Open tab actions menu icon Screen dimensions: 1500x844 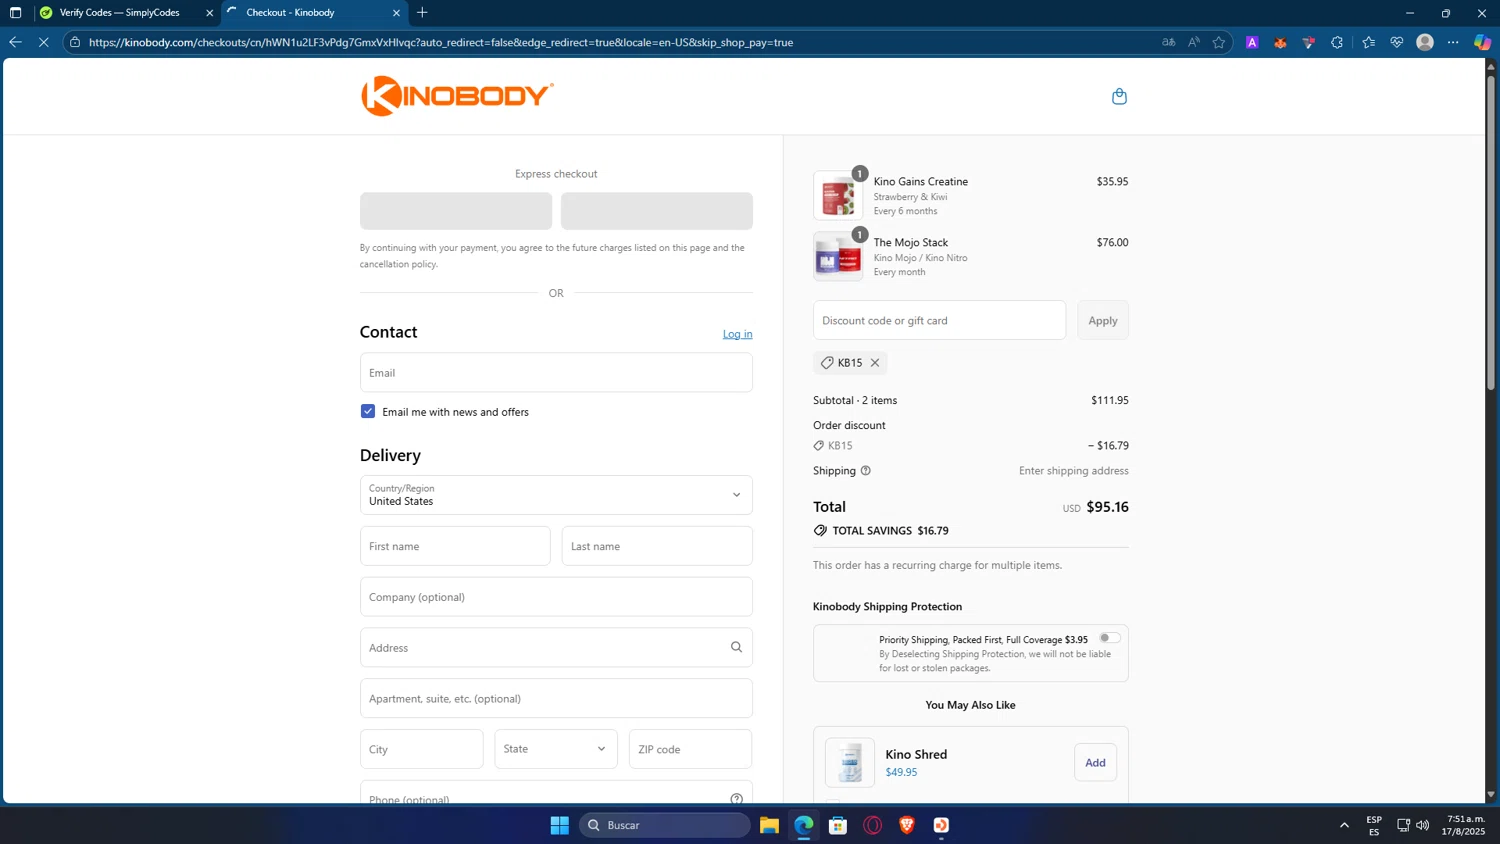[x=15, y=13]
